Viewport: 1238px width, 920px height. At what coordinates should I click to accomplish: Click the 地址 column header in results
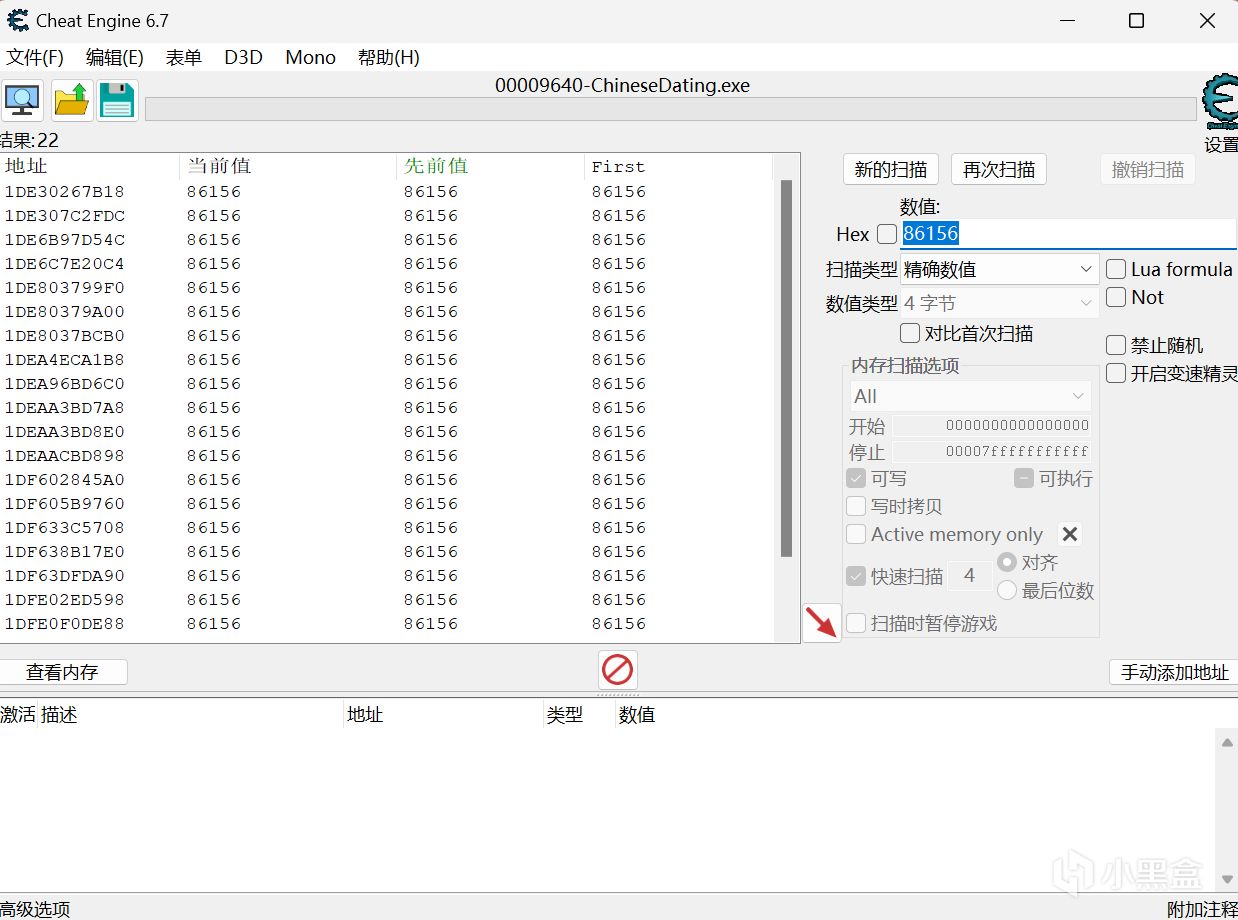(90, 166)
